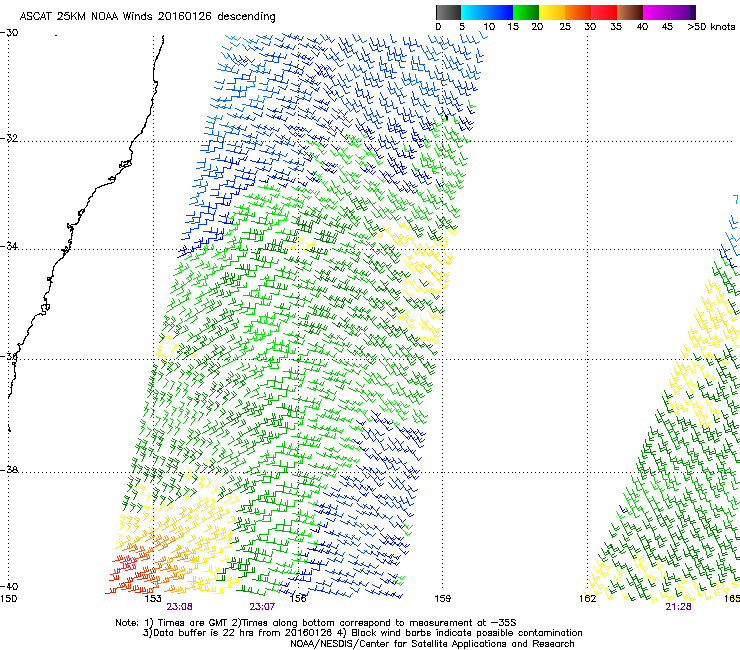740x650 pixels.
Task: Click the '21:28' swath time label
Action: 679,607
